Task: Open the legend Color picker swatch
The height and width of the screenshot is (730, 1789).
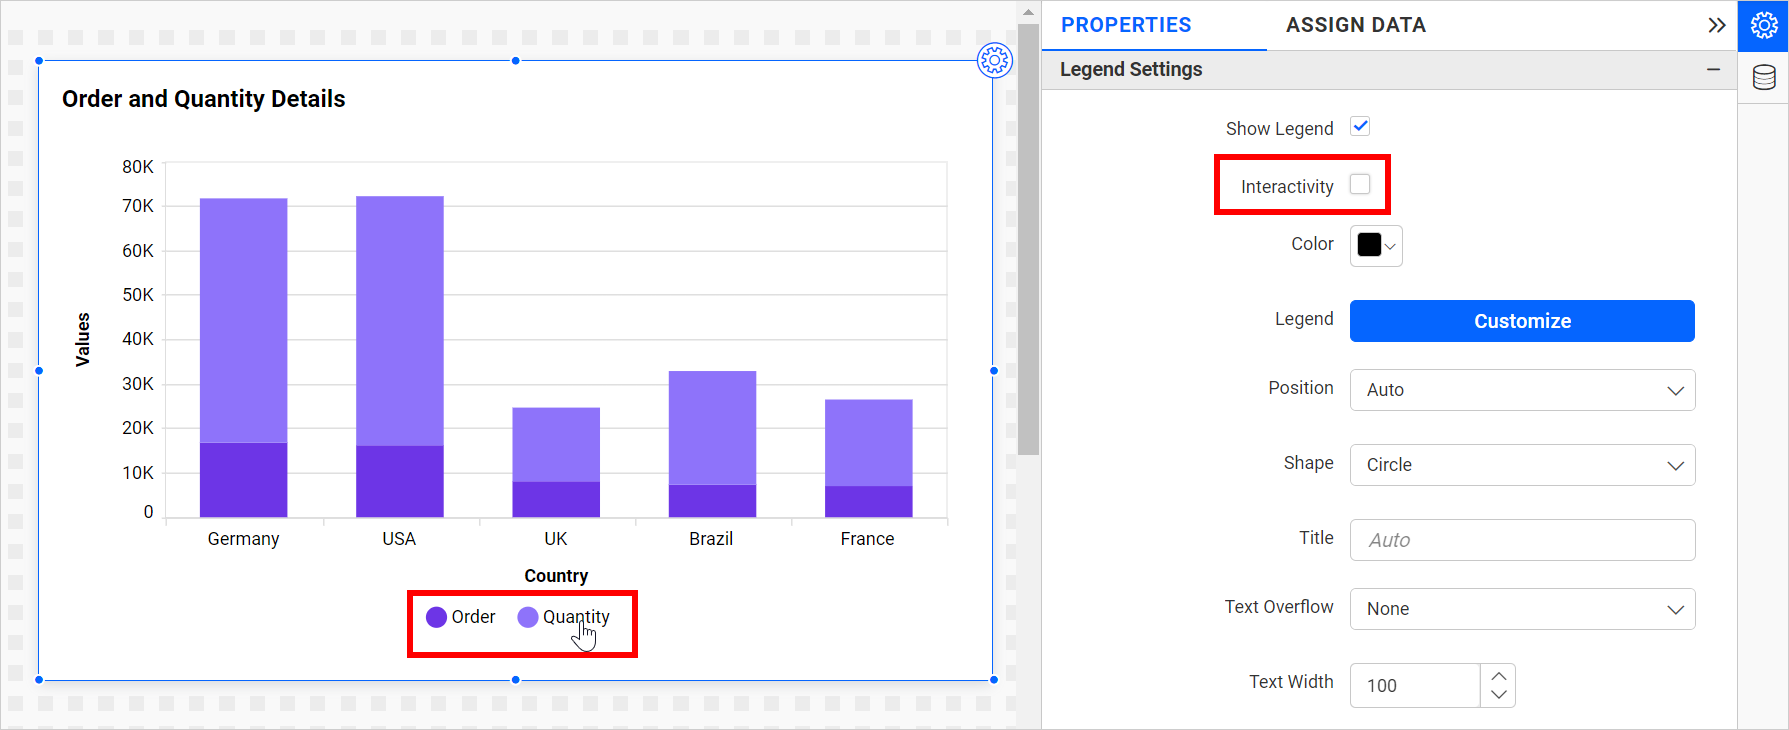Action: click(x=1375, y=246)
